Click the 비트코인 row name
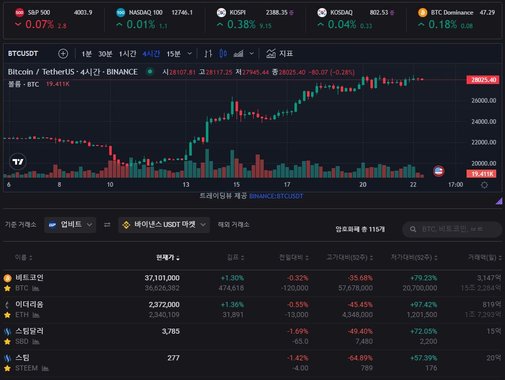This screenshot has height=380, width=505. pyautogui.click(x=29, y=278)
